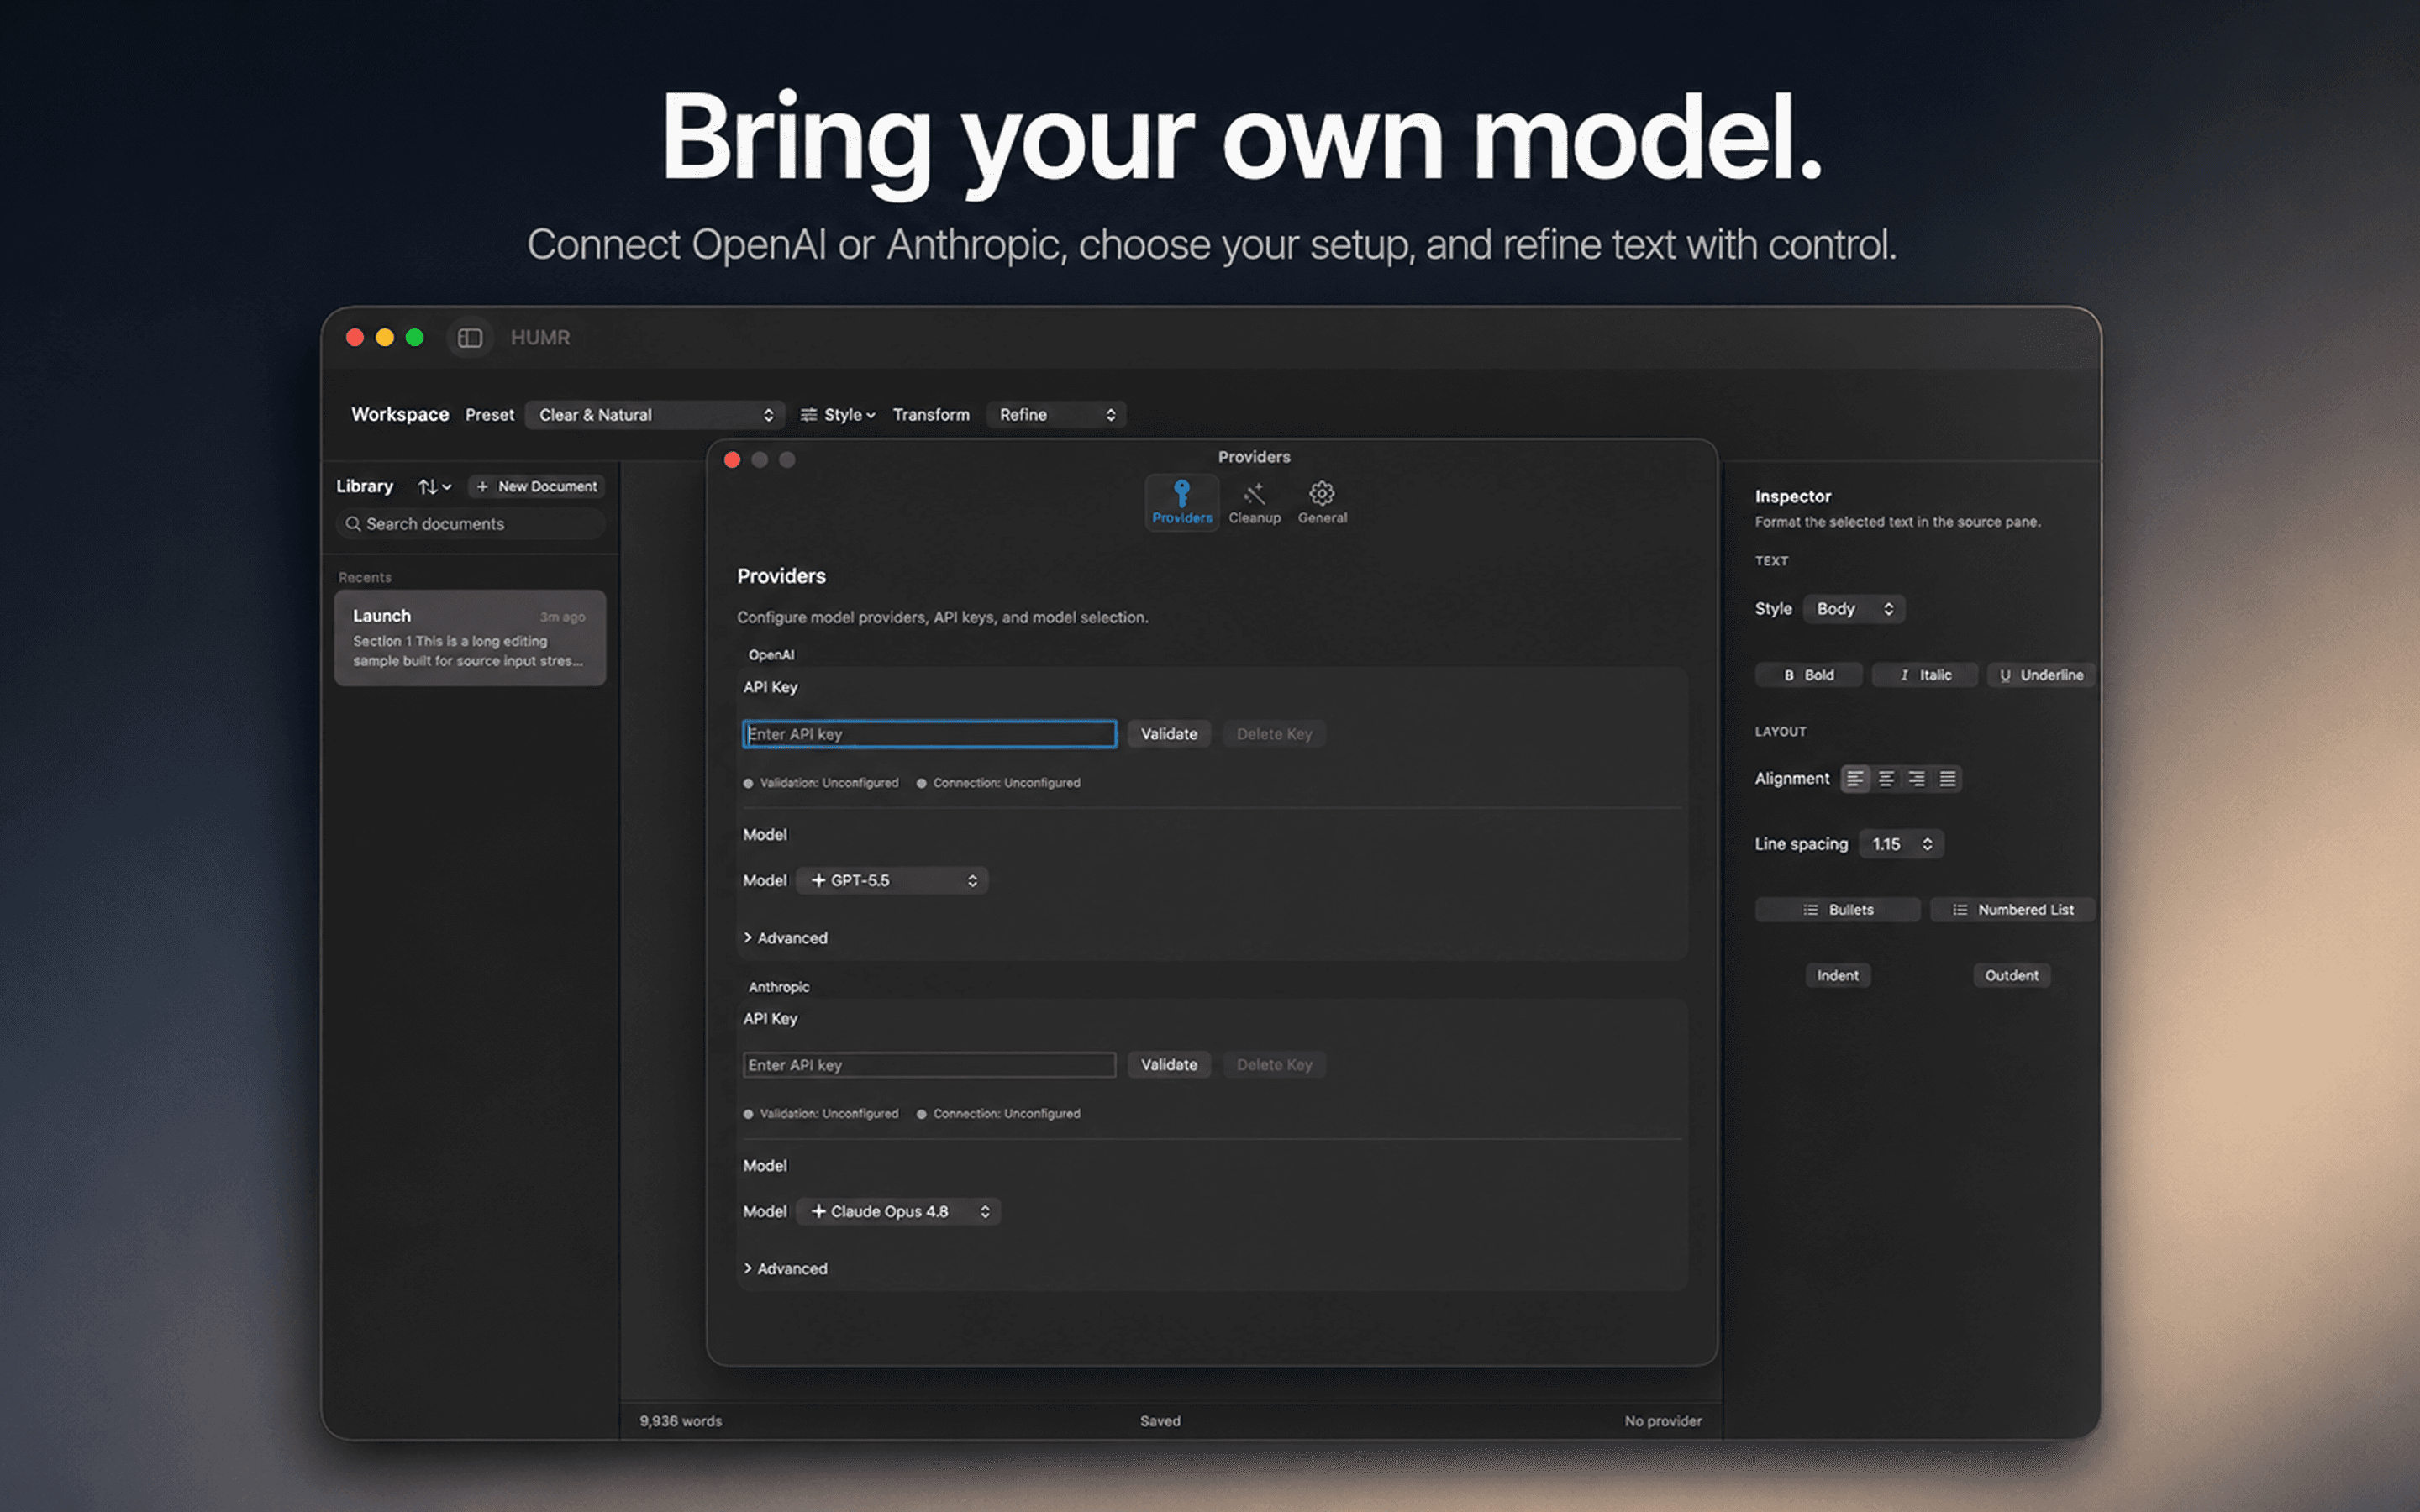Open the Inspector Style Body dropdown
Image resolution: width=2420 pixels, height=1512 pixels.
click(x=1854, y=609)
